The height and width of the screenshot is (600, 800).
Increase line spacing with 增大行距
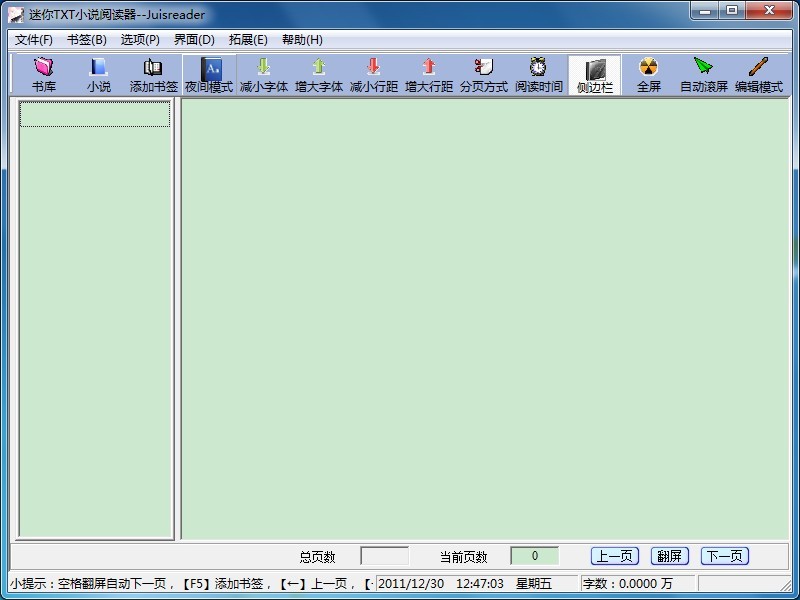click(x=429, y=75)
